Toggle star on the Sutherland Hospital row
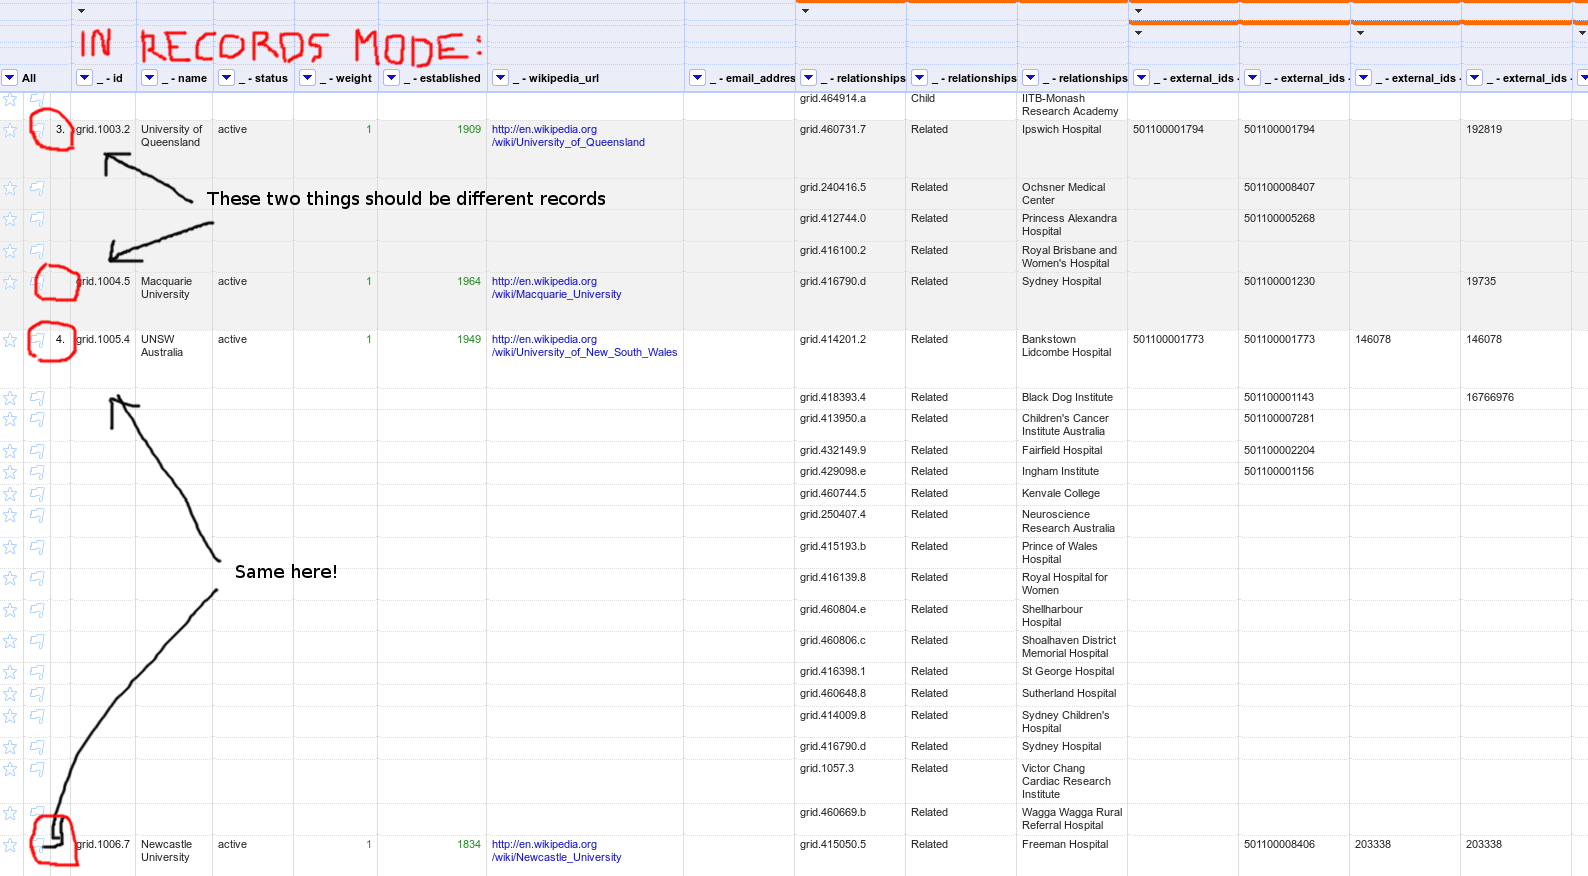1588x876 pixels. [x=10, y=694]
